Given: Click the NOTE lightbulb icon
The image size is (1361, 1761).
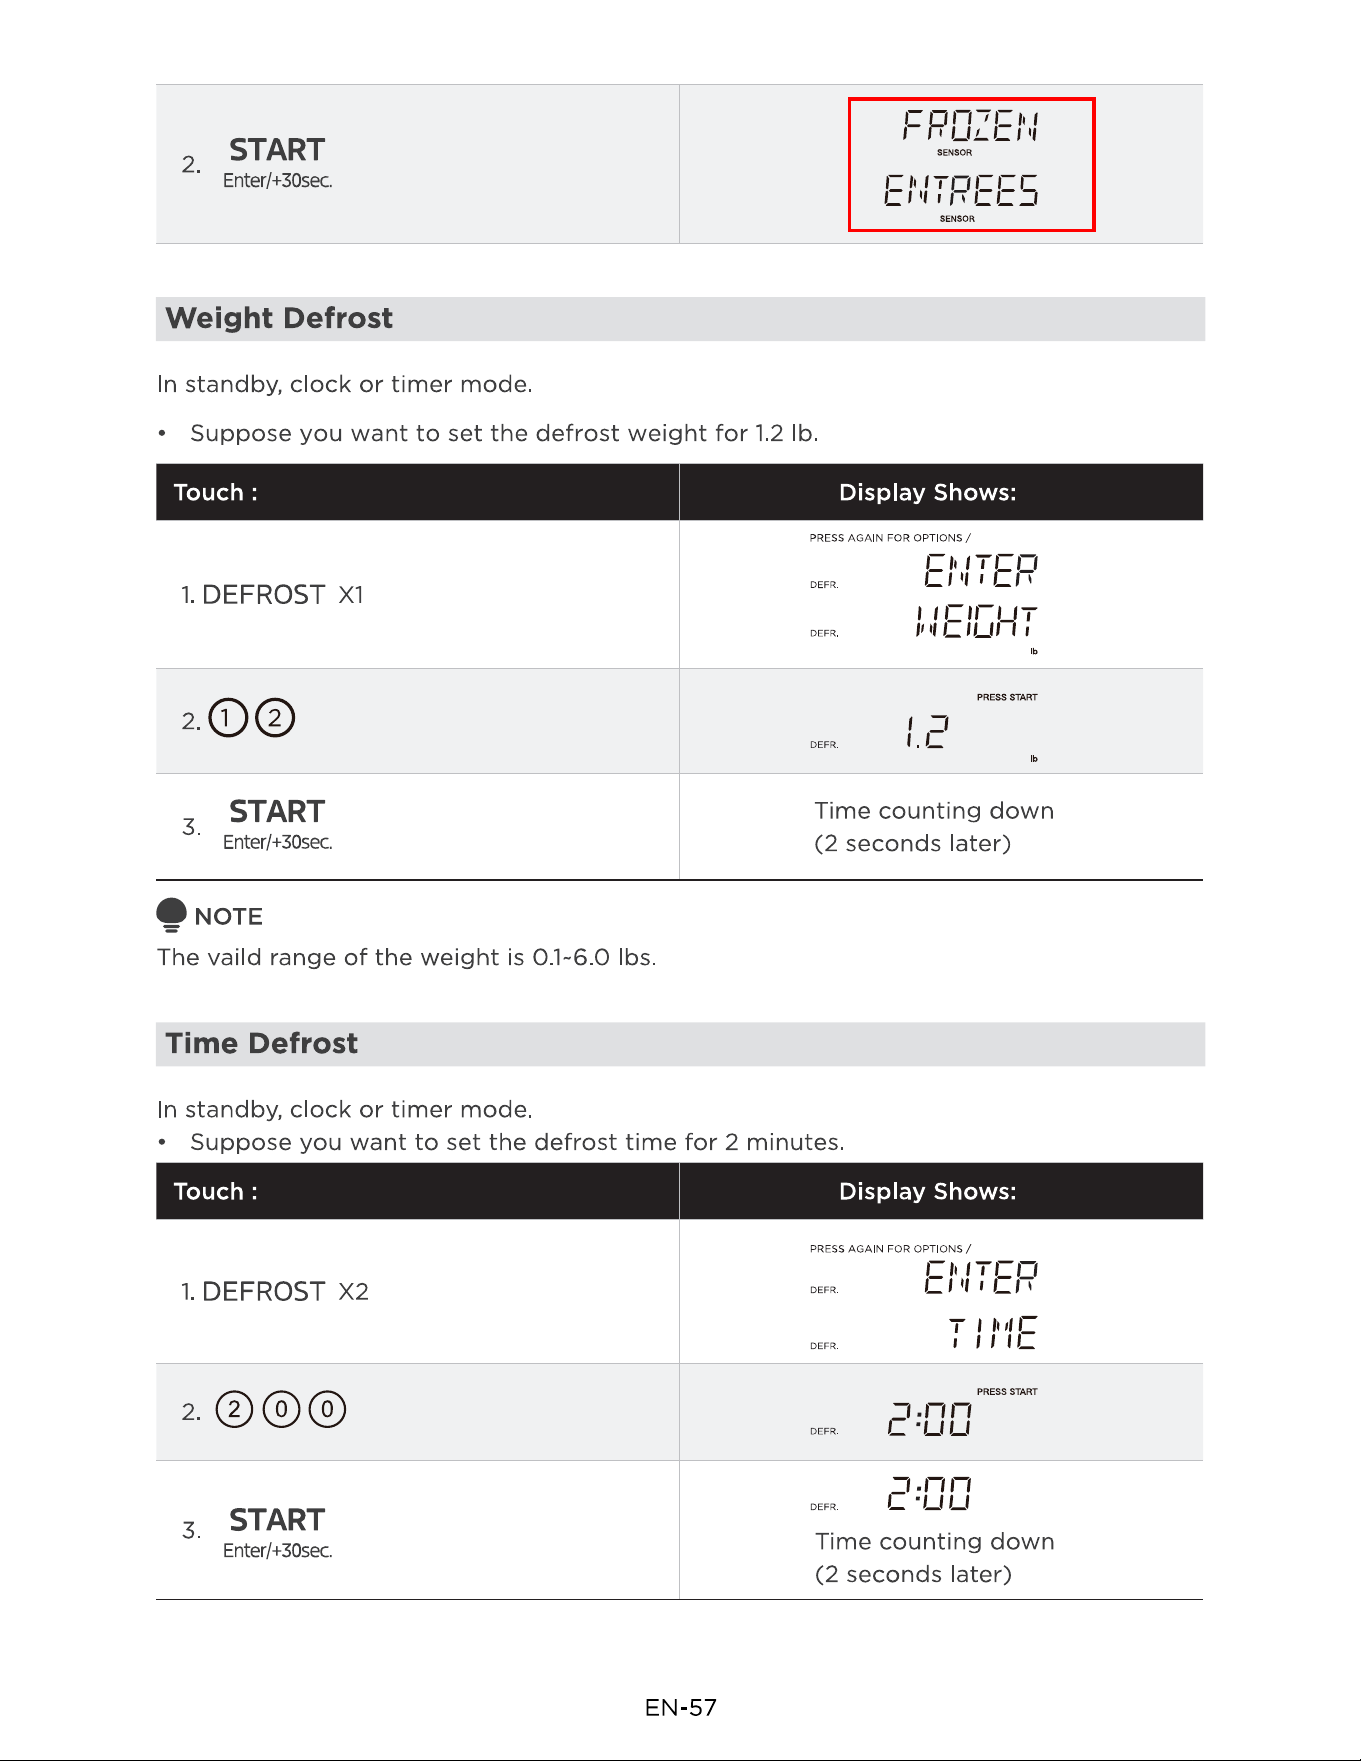Looking at the screenshot, I should coord(172,915).
